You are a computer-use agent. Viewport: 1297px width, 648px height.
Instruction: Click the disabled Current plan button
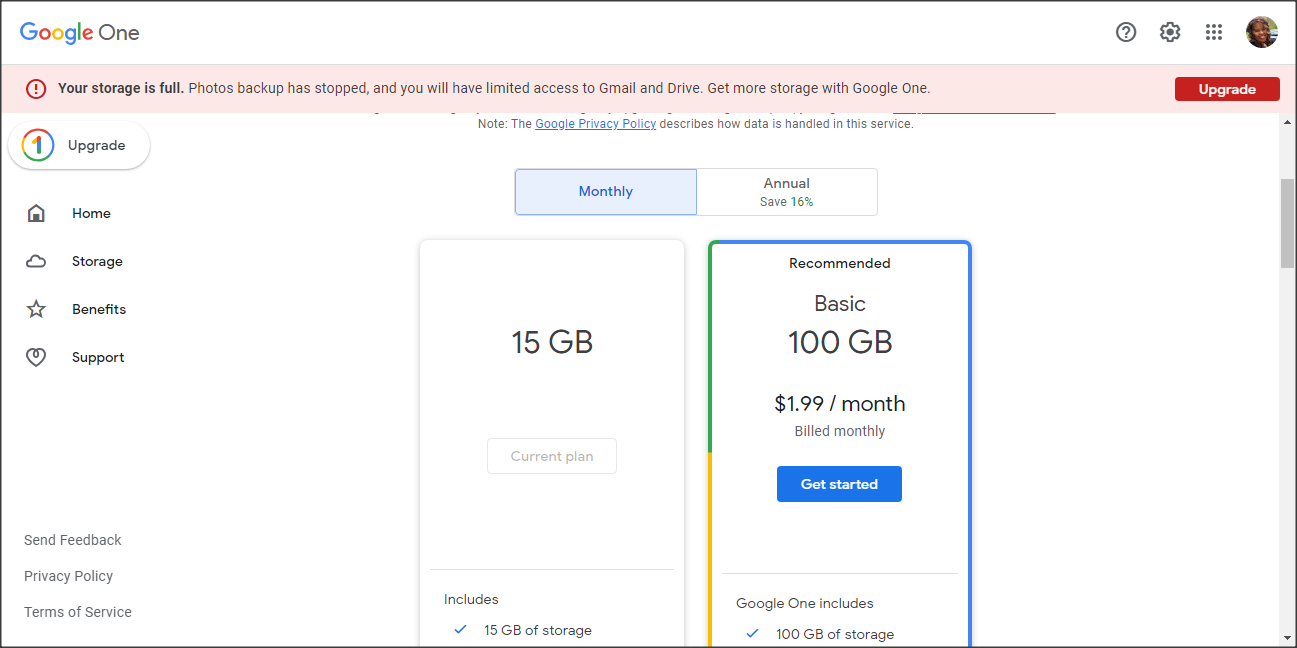pos(552,456)
